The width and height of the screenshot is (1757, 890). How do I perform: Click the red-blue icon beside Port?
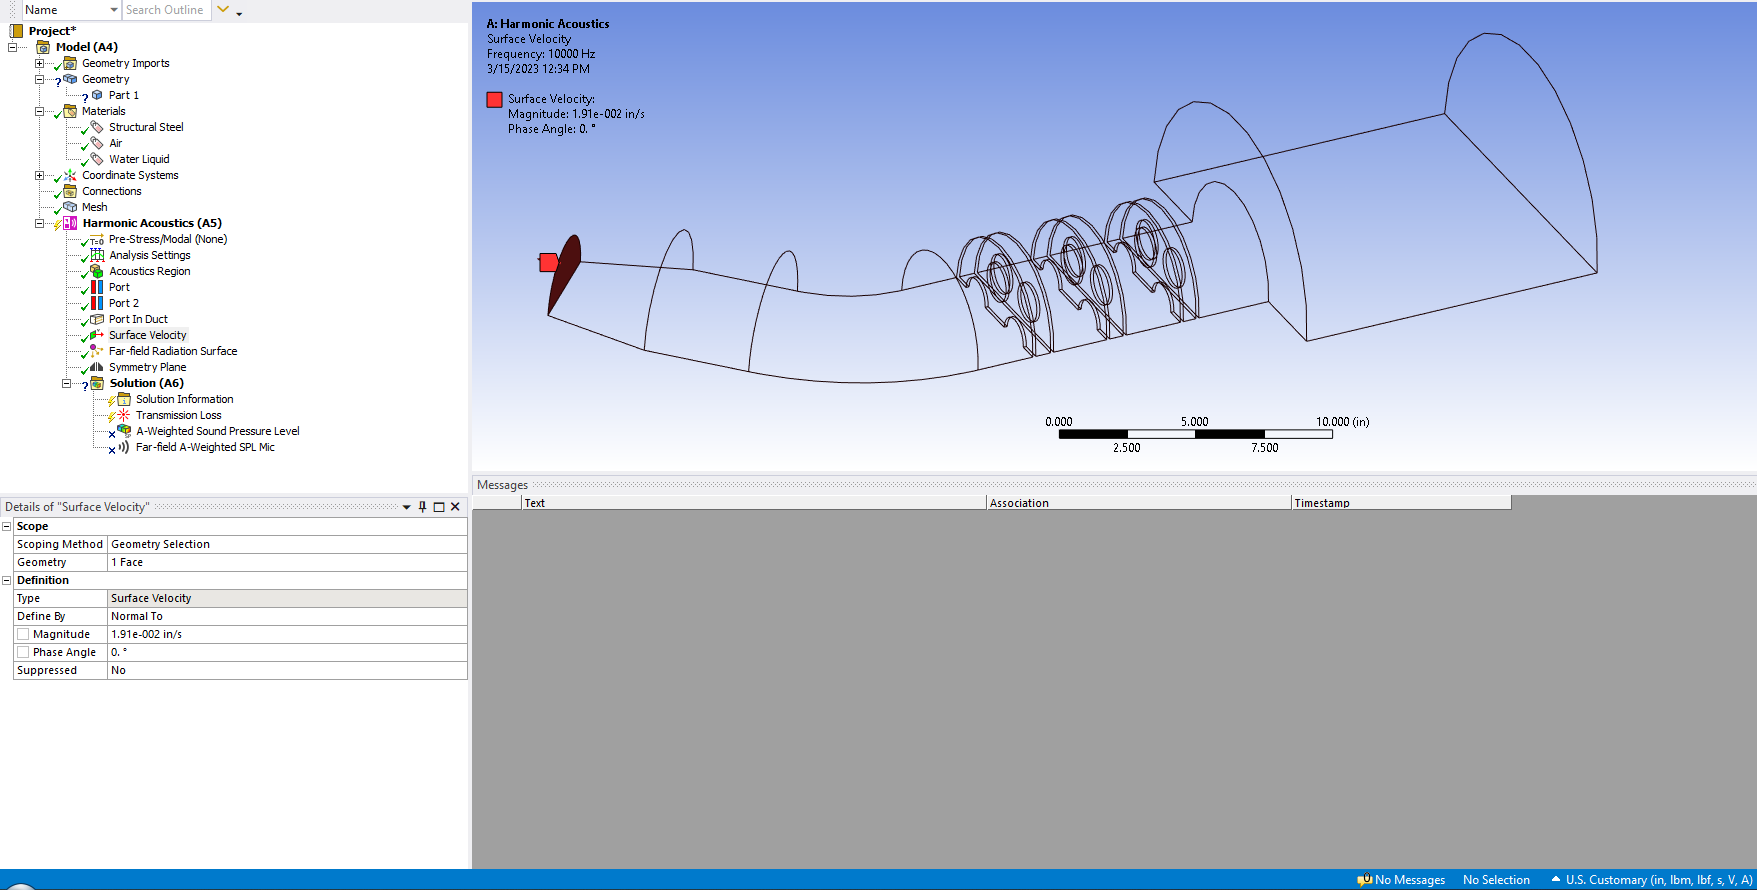click(97, 287)
